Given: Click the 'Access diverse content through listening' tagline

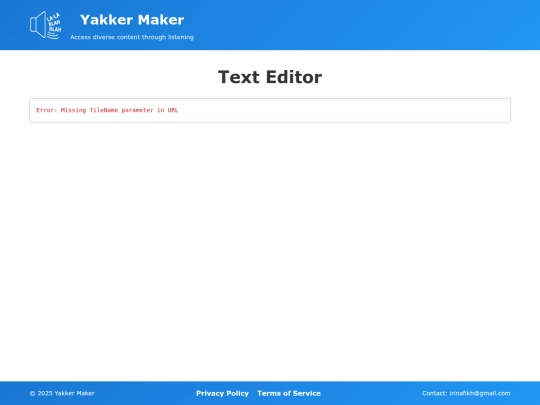Looking at the screenshot, I should pos(132,37).
